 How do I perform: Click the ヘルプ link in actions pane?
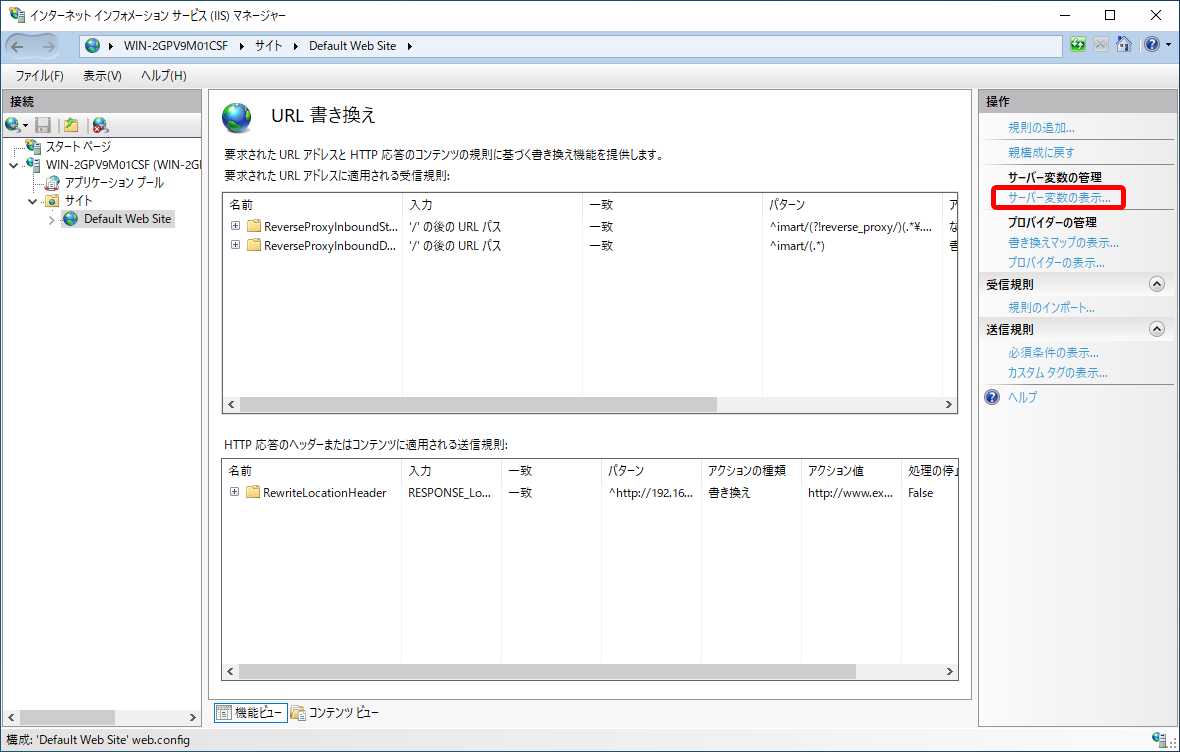[x=1022, y=397]
